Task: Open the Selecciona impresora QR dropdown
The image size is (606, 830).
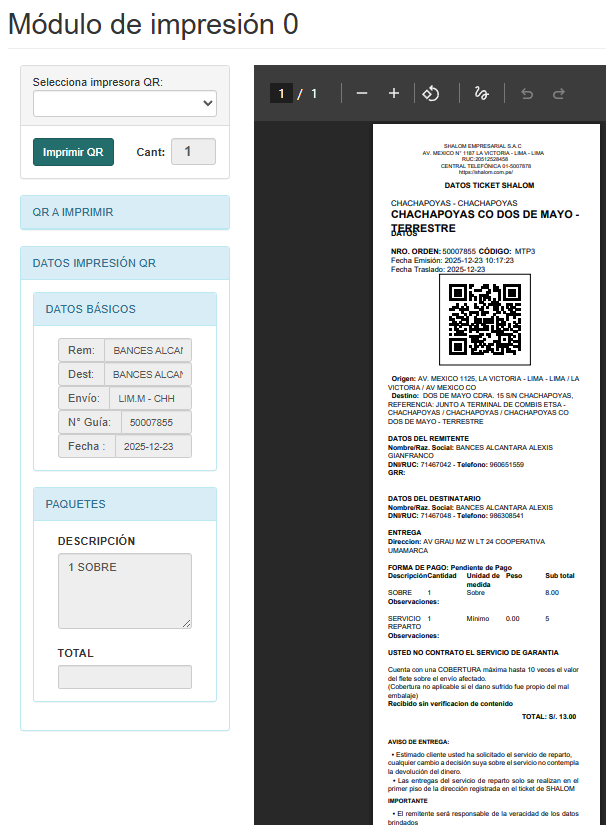Action: click(x=125, y=103)
